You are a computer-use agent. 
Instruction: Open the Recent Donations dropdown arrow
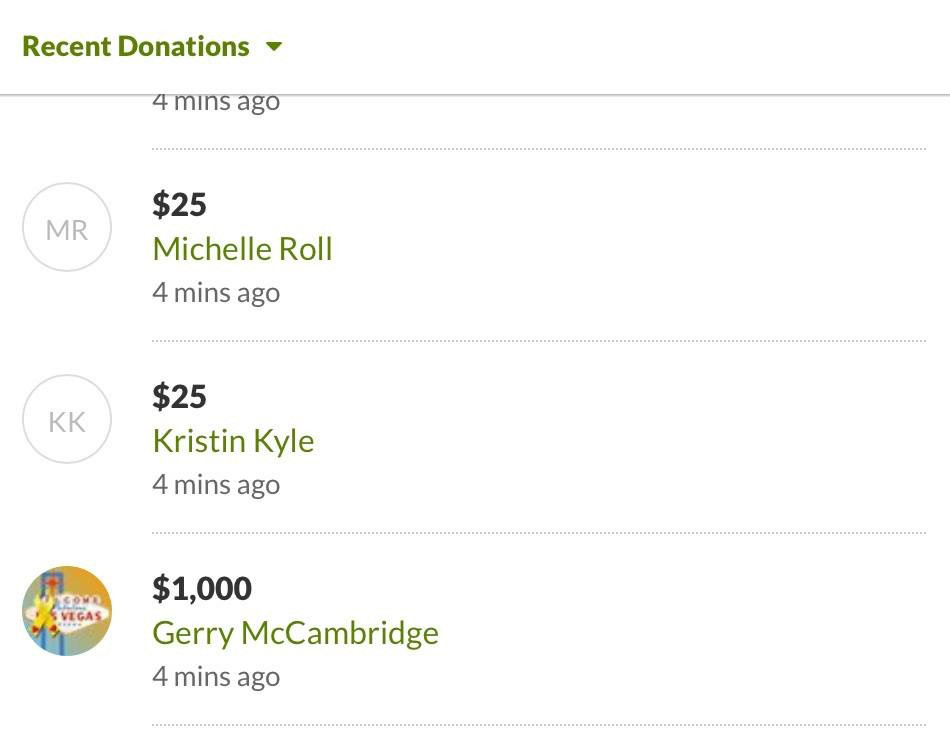[274, 47]
